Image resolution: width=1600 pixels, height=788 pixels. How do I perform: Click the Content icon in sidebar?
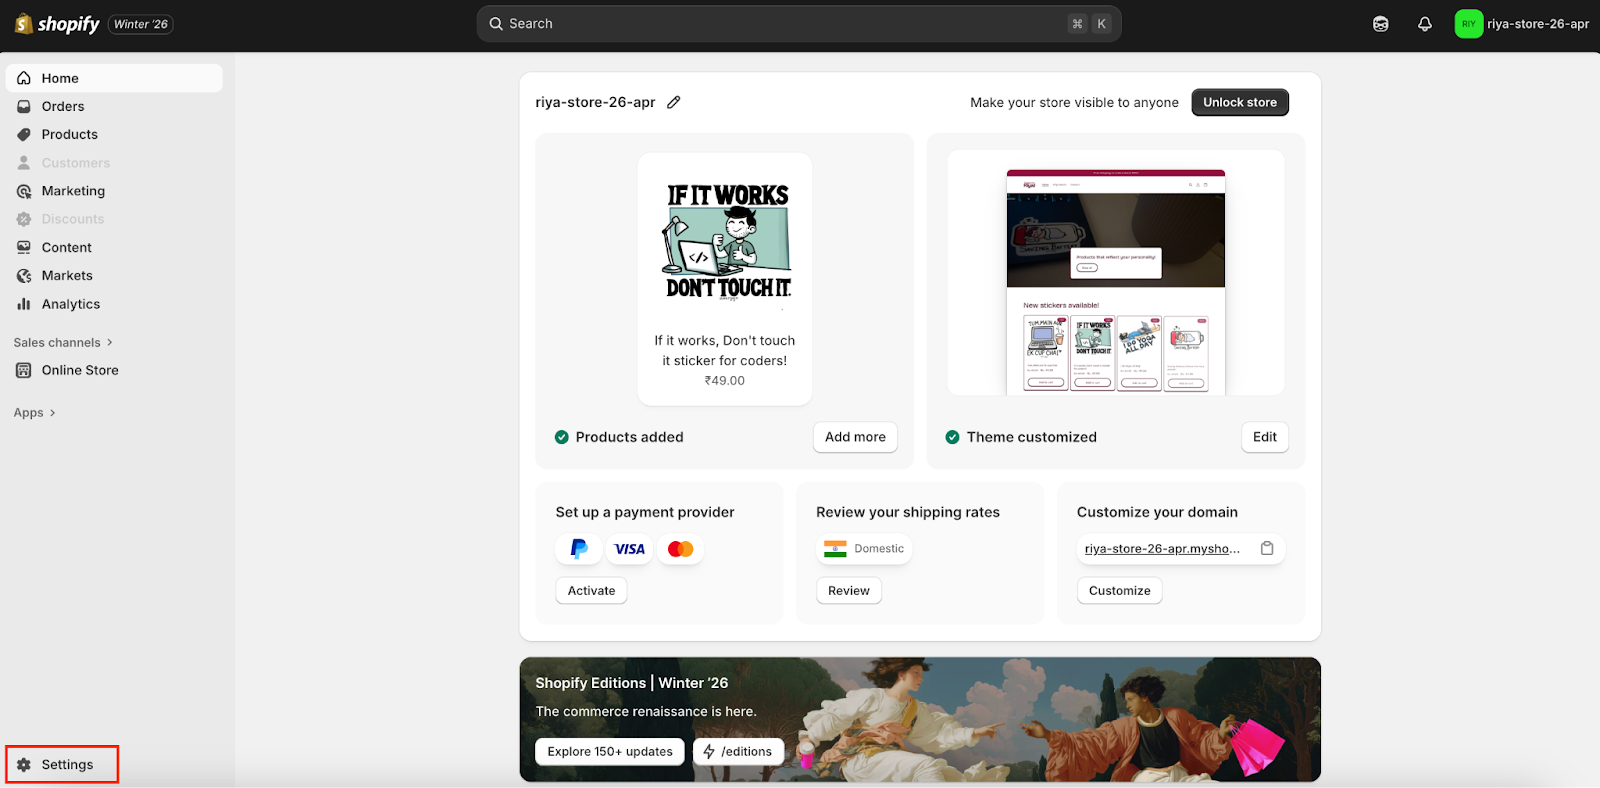tap(24, 247)
